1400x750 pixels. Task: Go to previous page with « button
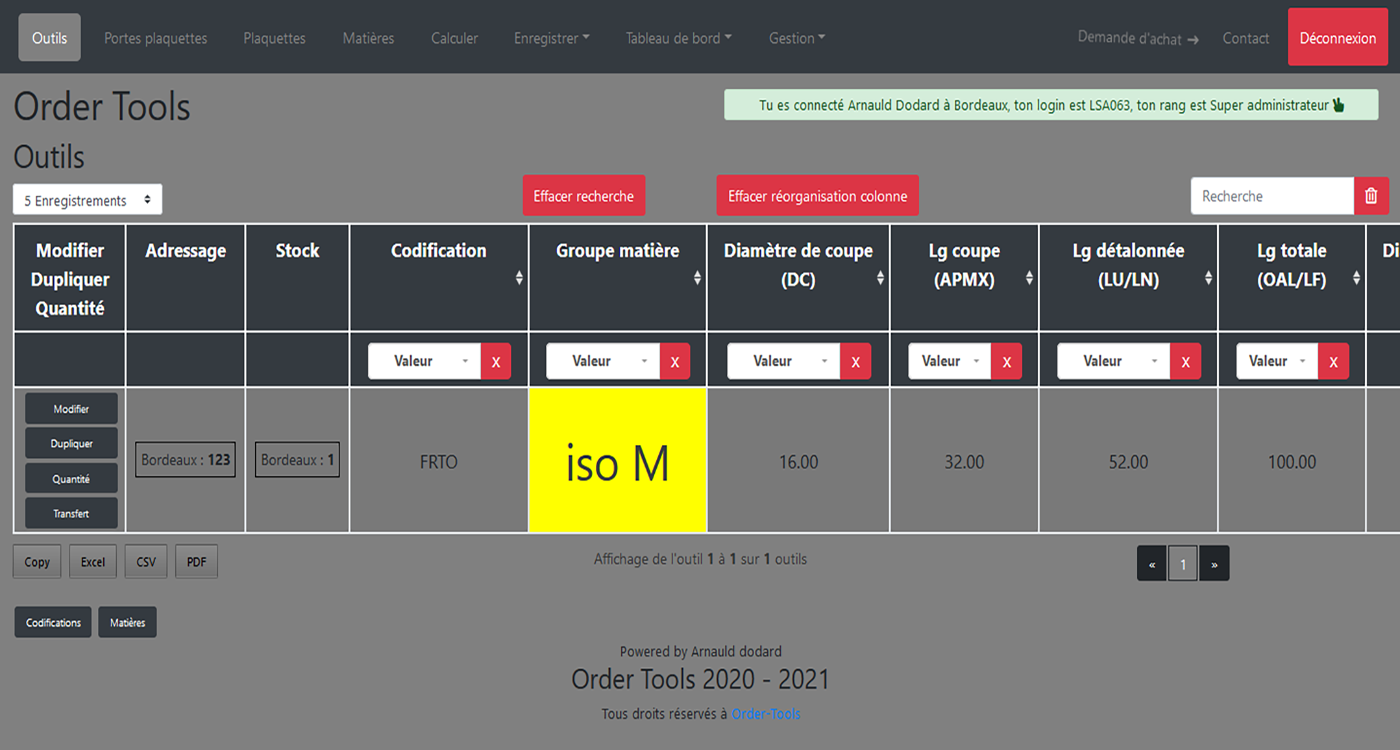click(1152, 564)
